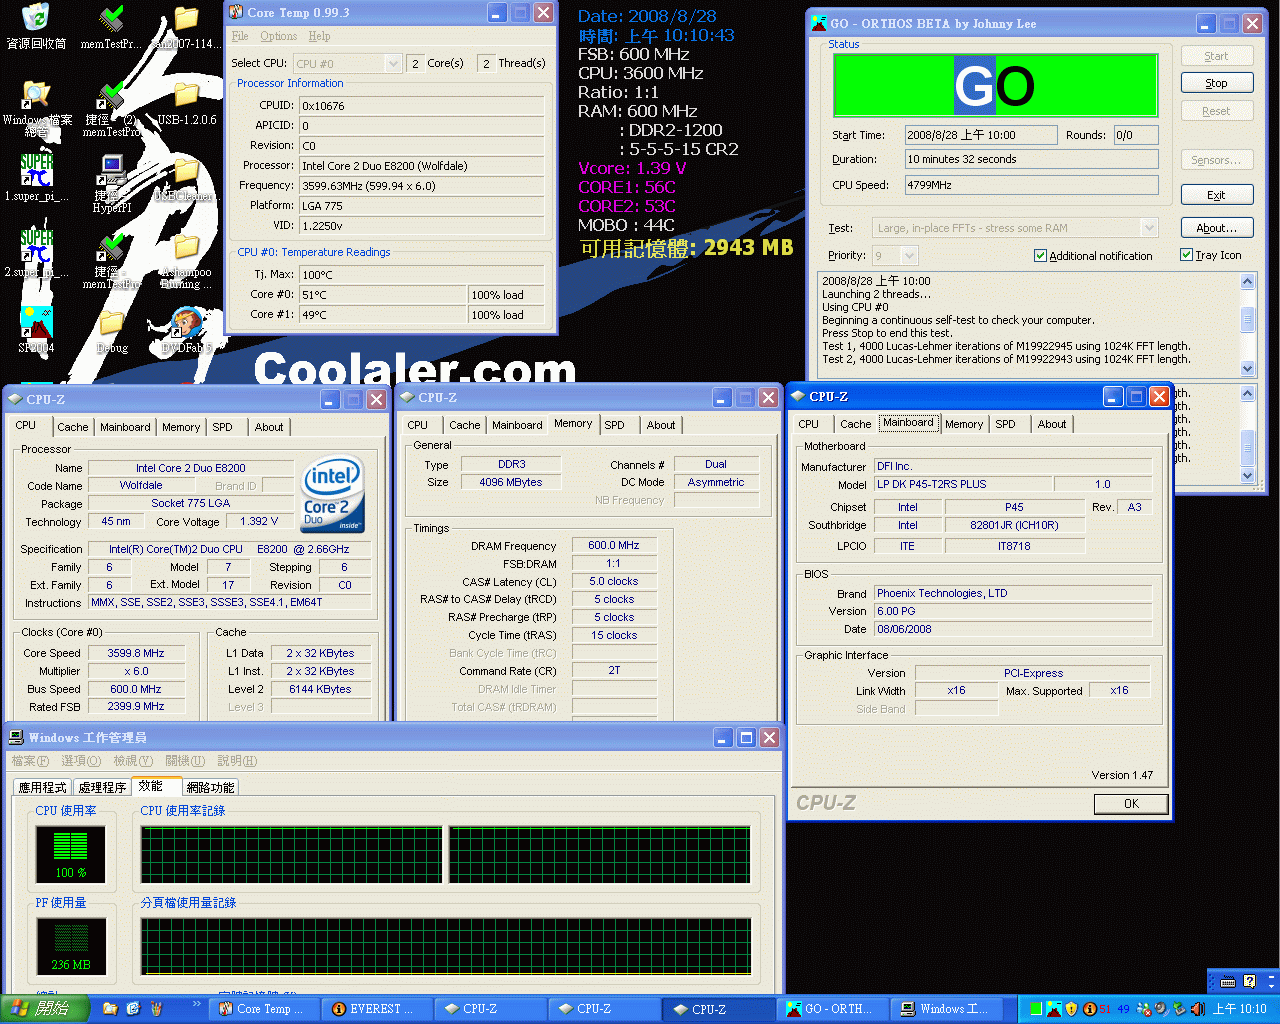Click the Stop button in ORTHOS

click(x=1216, y=84)
